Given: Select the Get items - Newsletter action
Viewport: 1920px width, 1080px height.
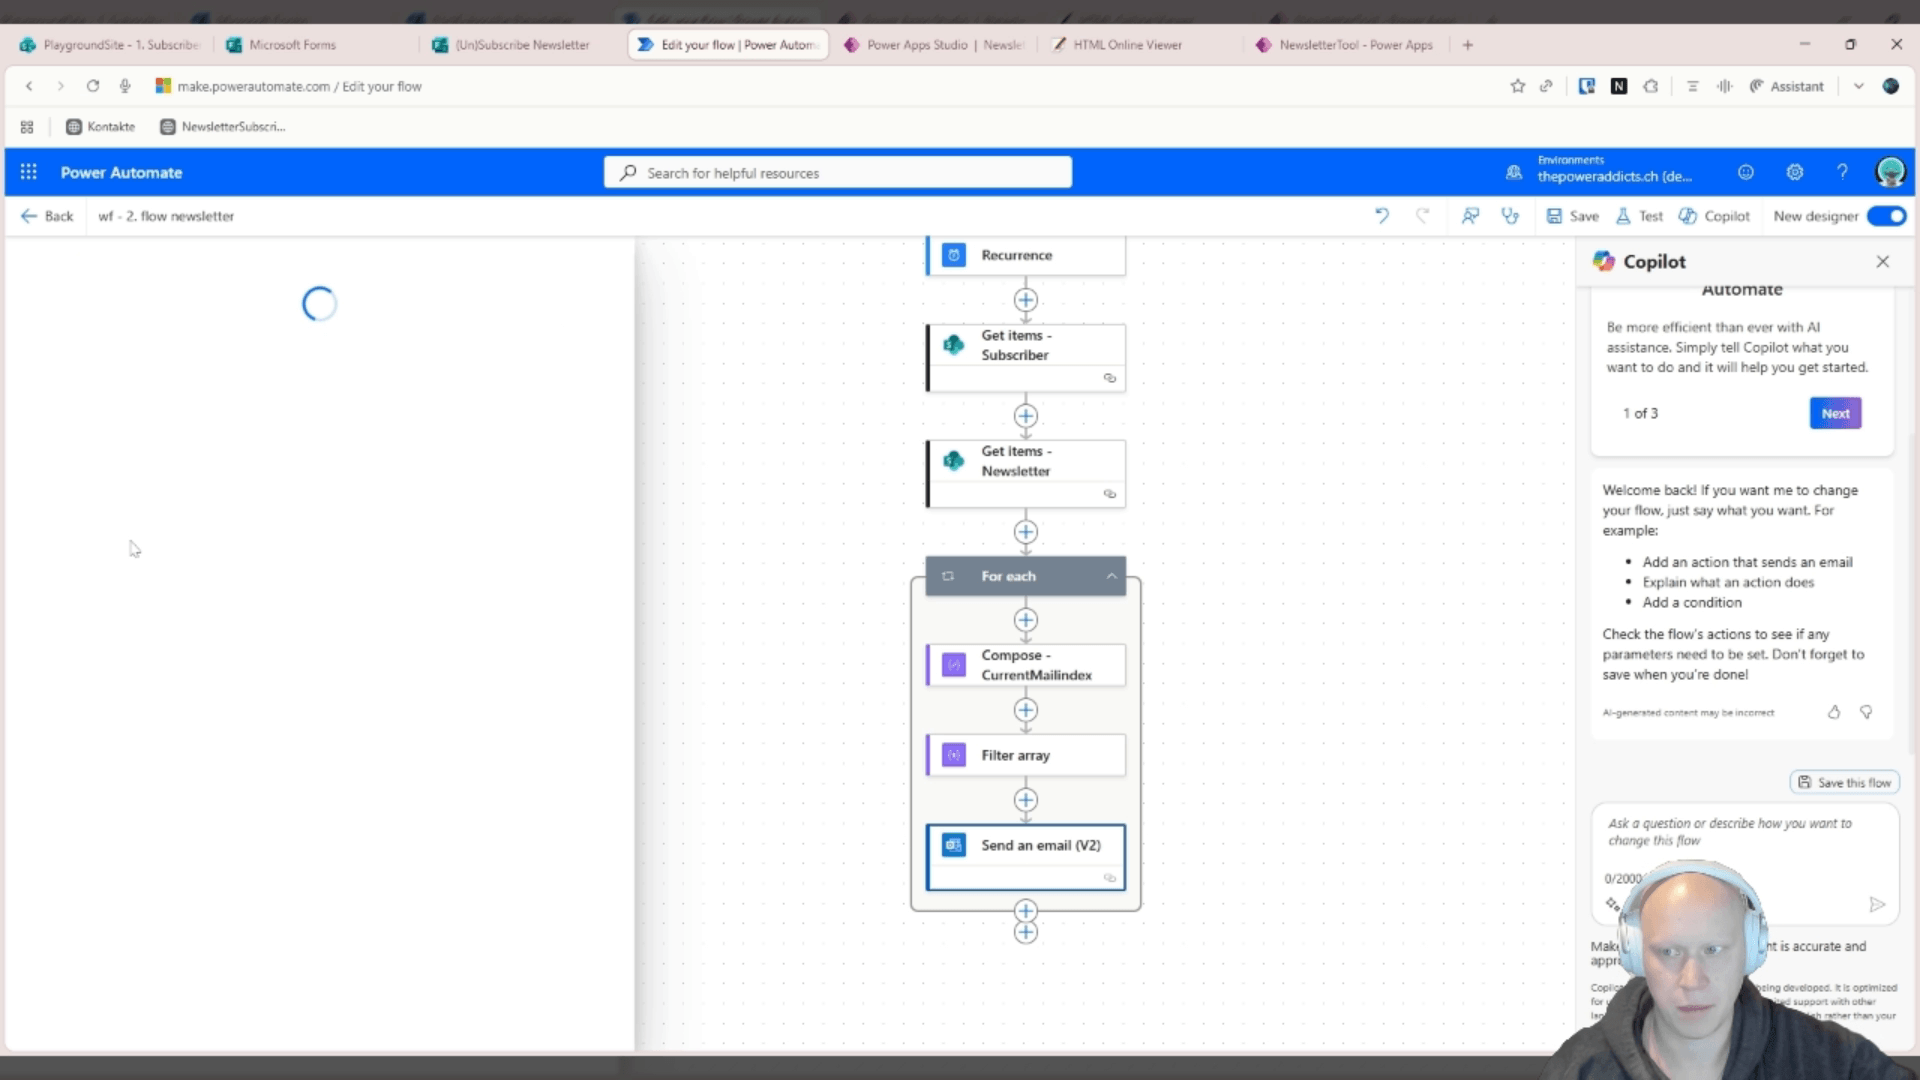Looking at the screenshot, I should tap(1026, 473).
